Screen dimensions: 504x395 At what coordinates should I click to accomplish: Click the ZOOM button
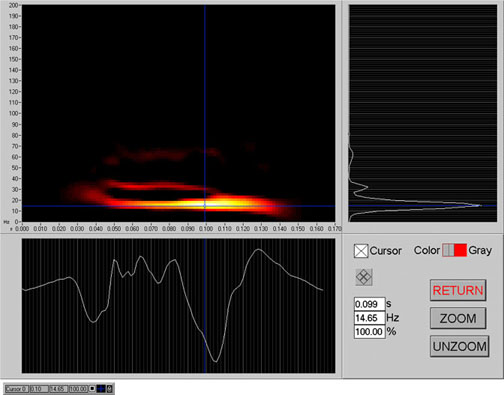point(458,318)
